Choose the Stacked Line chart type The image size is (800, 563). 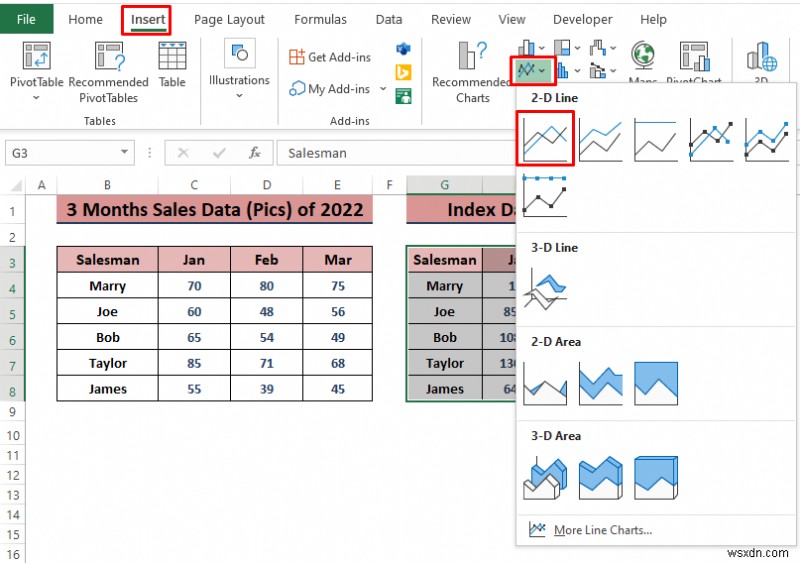pos(601,139)
